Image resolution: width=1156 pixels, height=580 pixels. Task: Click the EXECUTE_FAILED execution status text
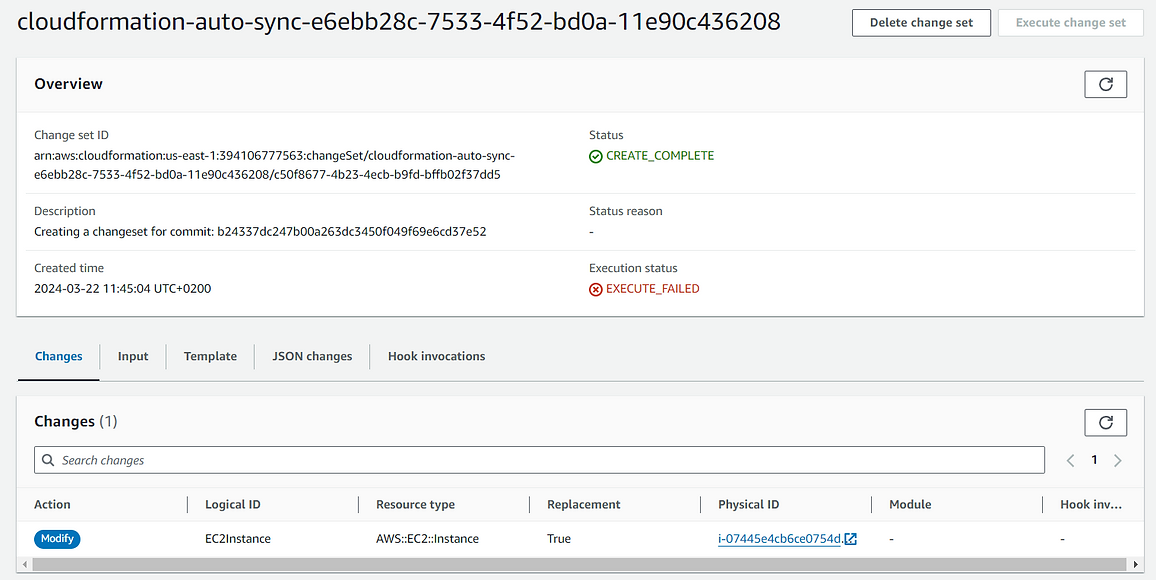pyautogui.click(x=652, y=289)
